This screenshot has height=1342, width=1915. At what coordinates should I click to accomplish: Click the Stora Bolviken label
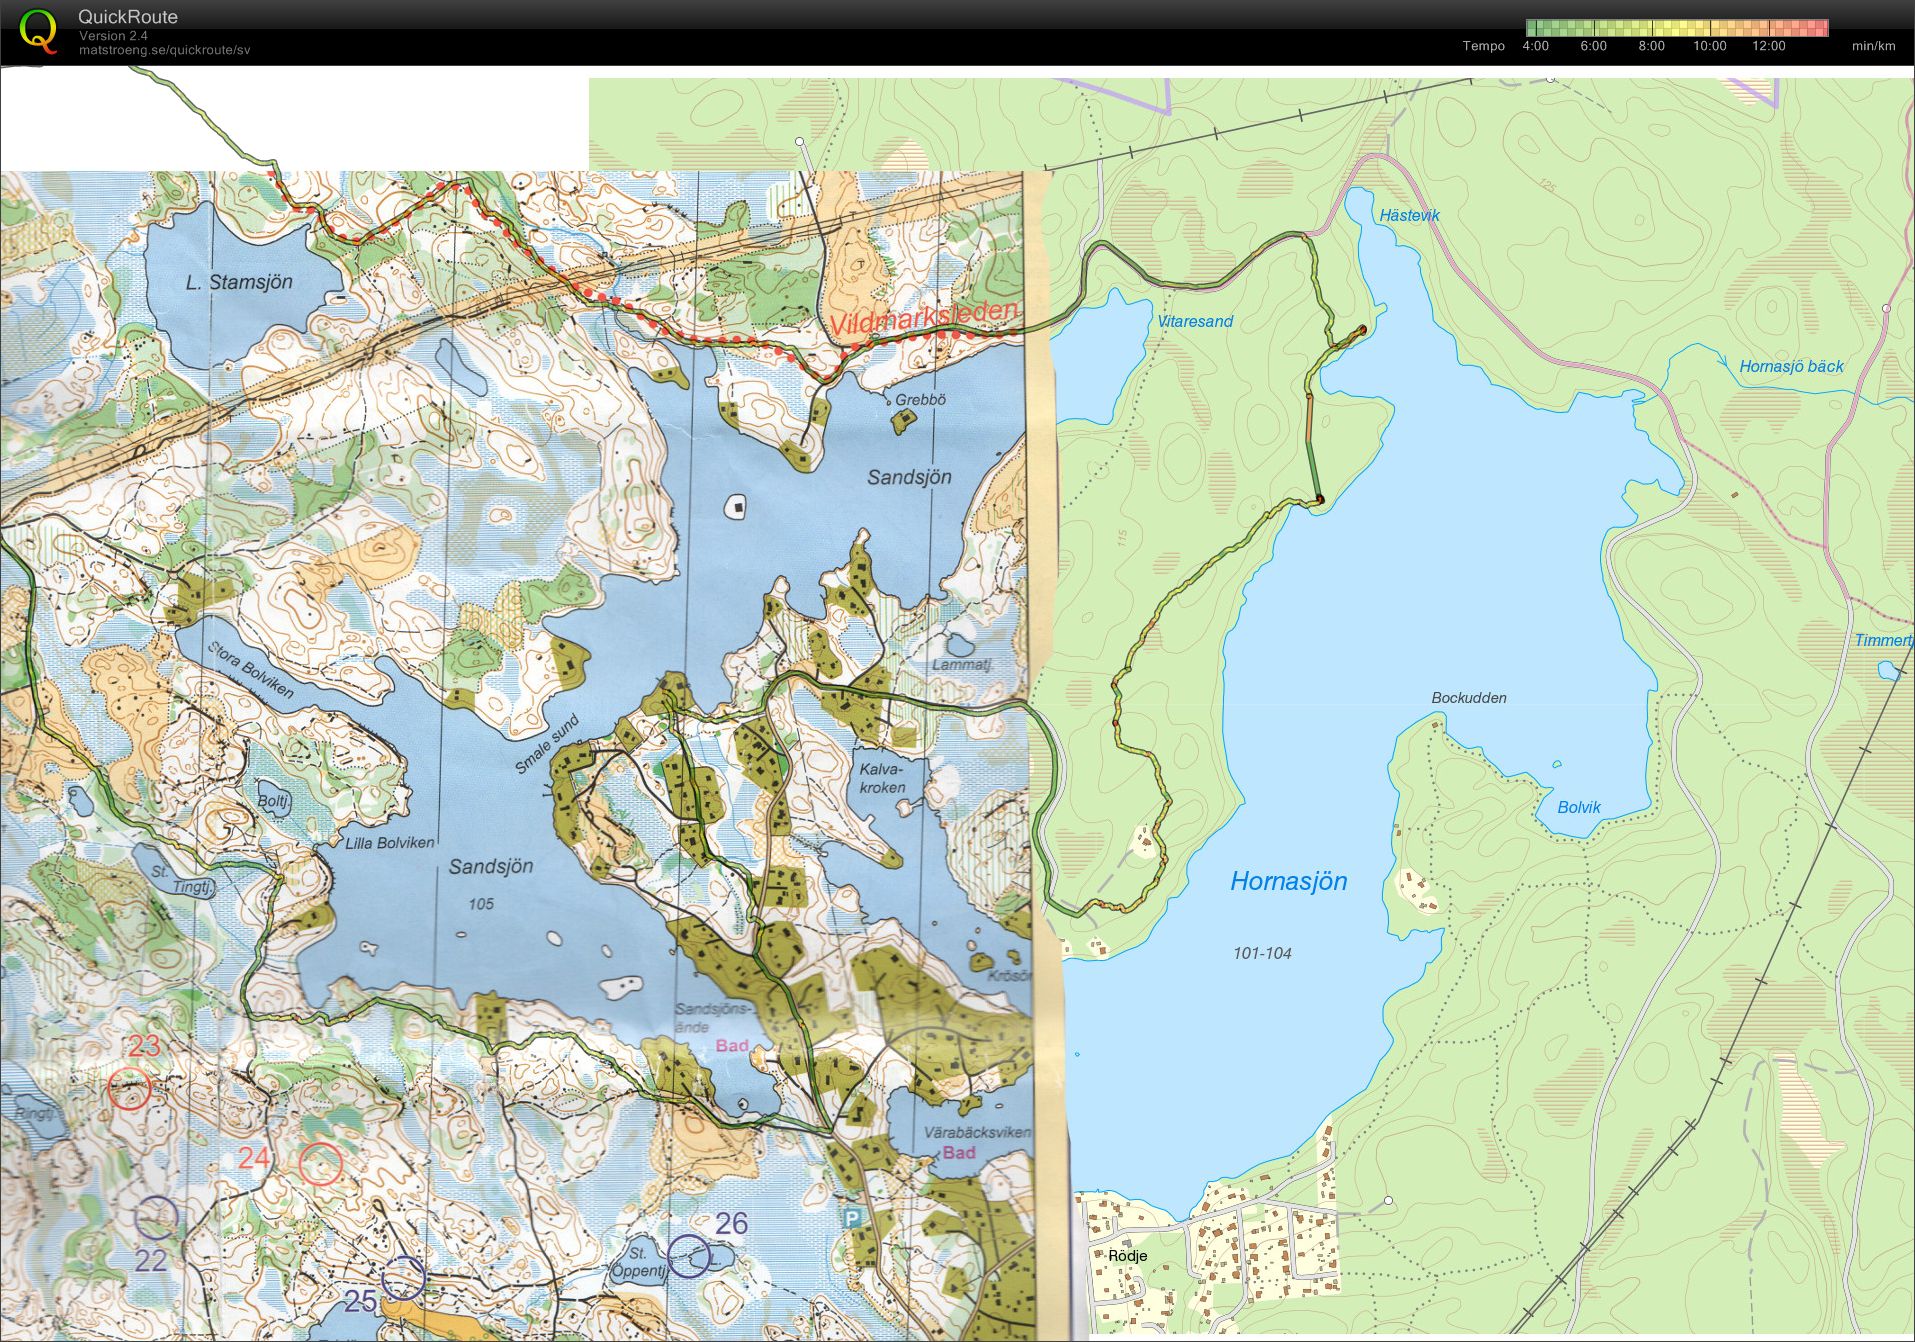pyautogui.click(x=251, y=668)
